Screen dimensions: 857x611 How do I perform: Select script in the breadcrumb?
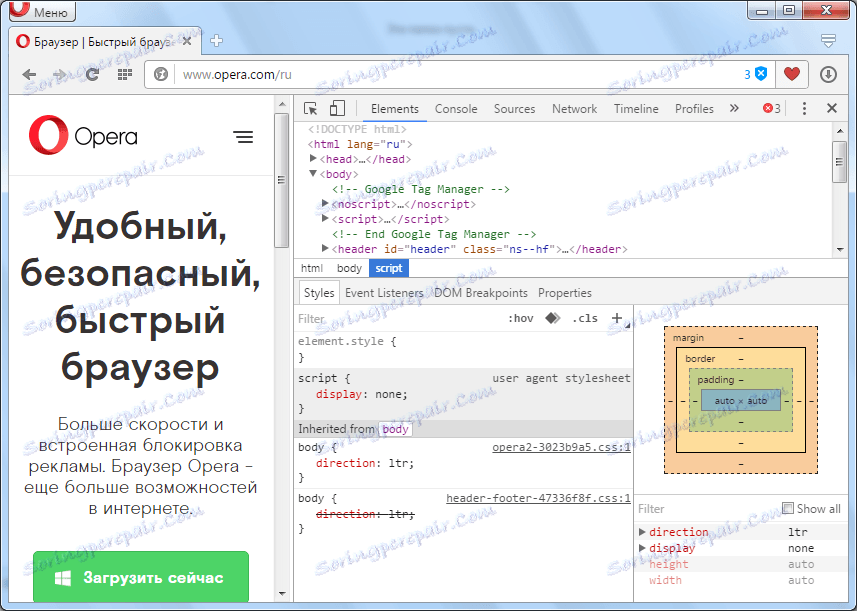click(389, 268)
